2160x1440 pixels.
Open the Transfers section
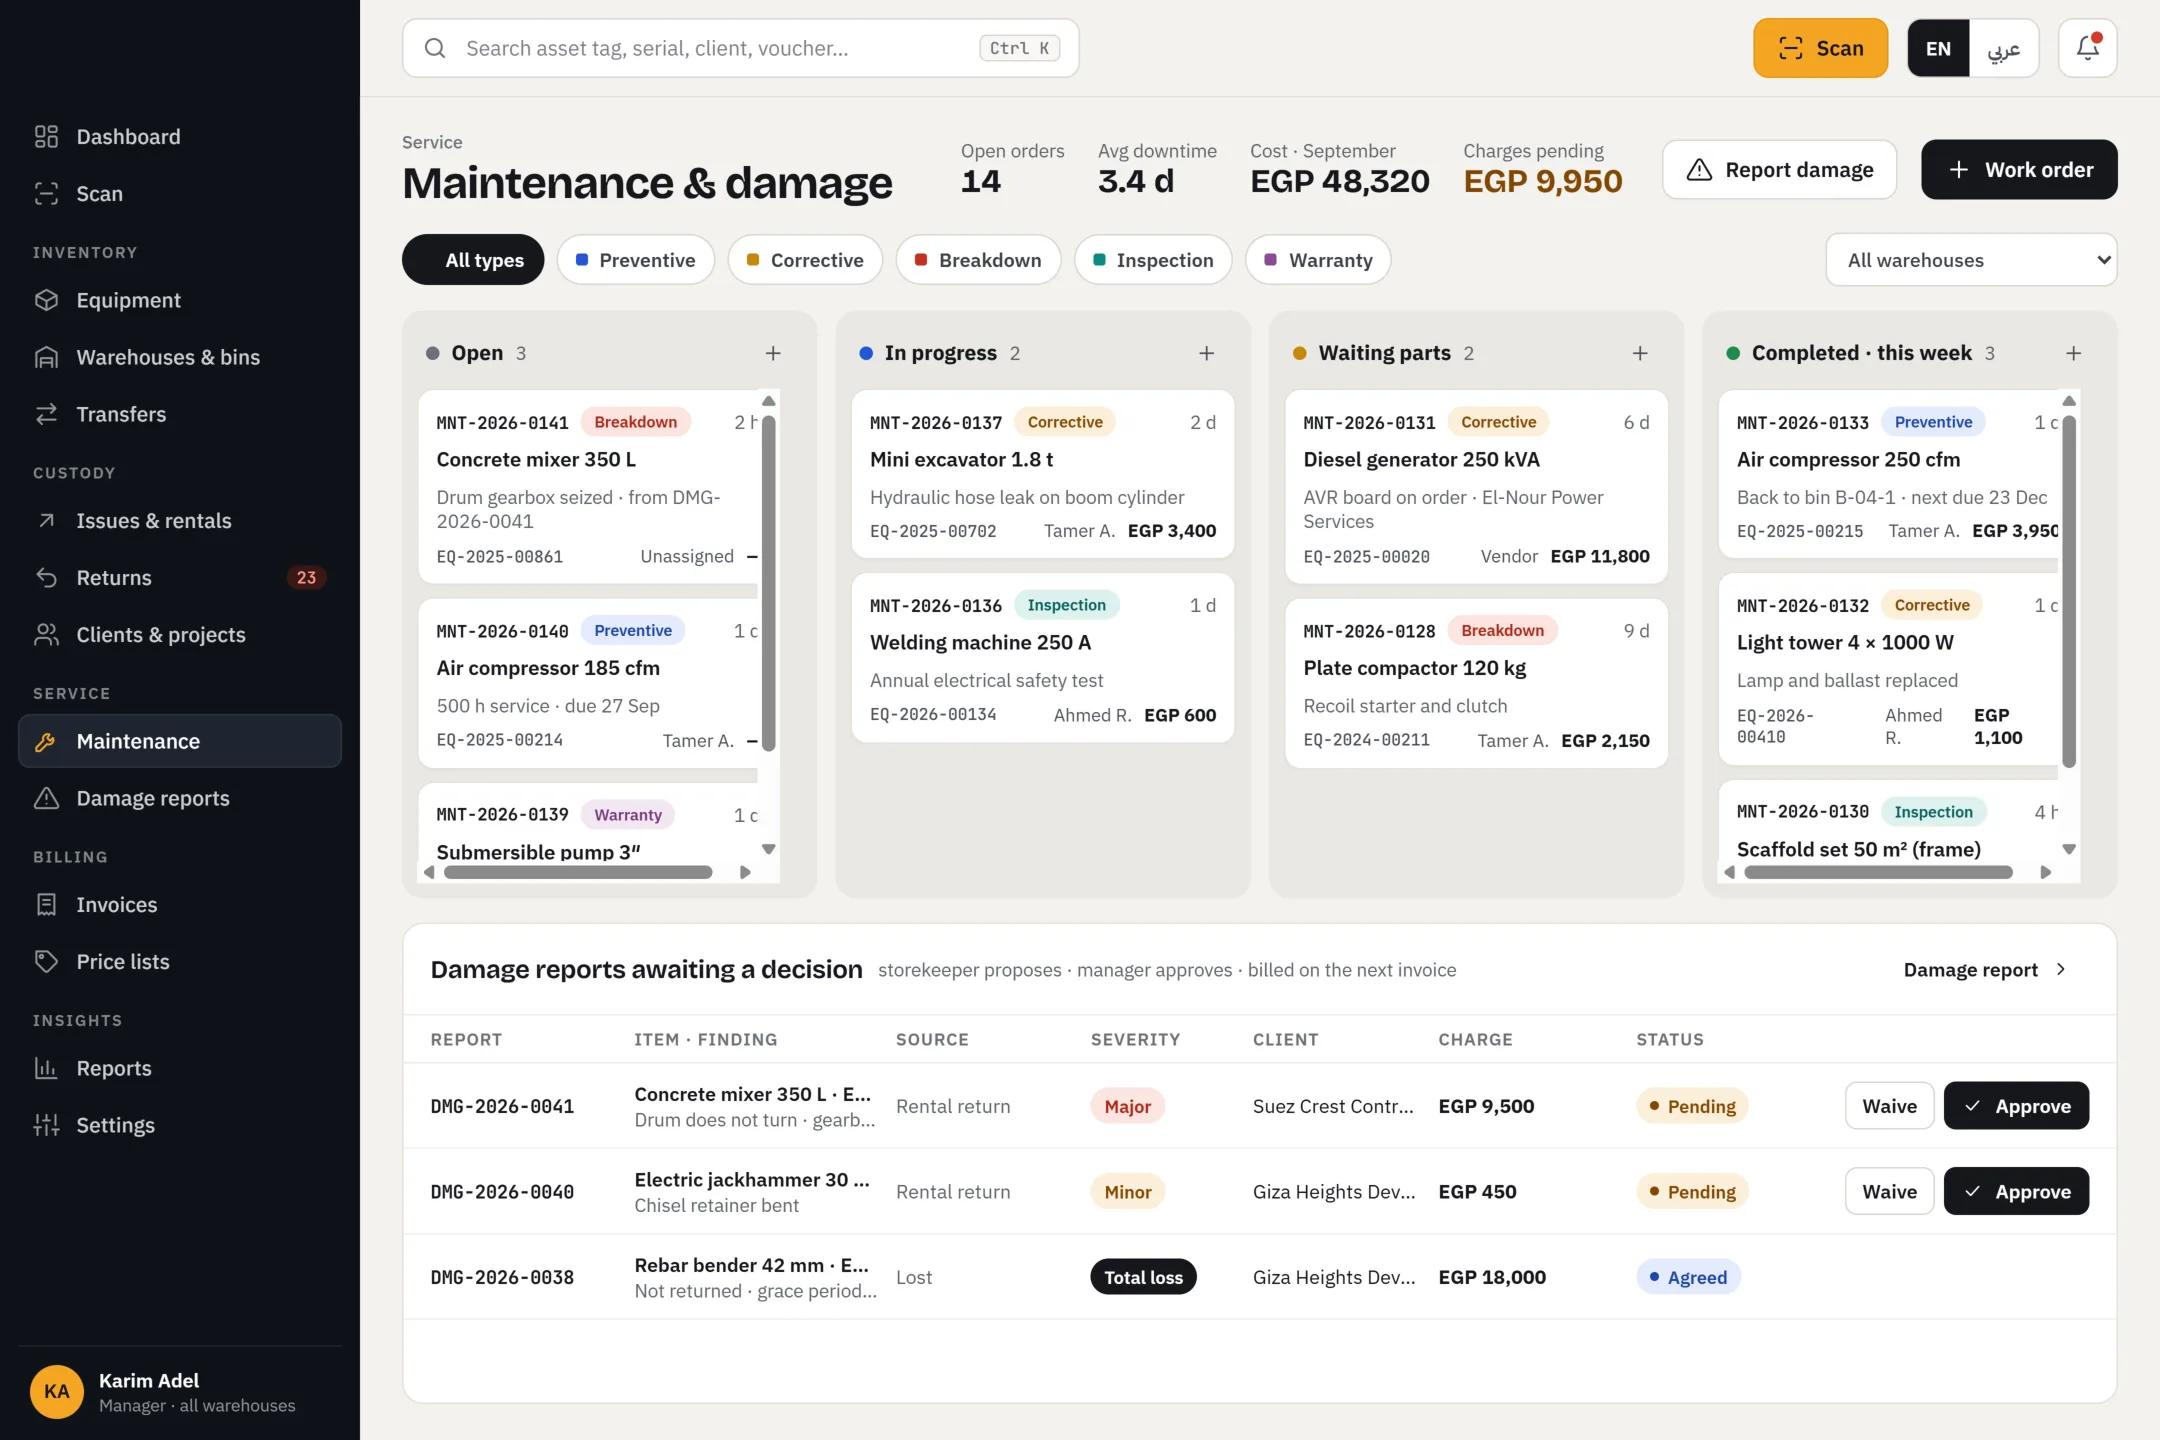tap(180, 414)
